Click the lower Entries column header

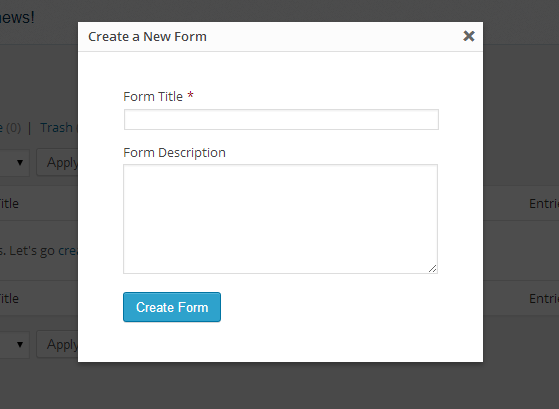pyautogui.click(x=544, y=298)
